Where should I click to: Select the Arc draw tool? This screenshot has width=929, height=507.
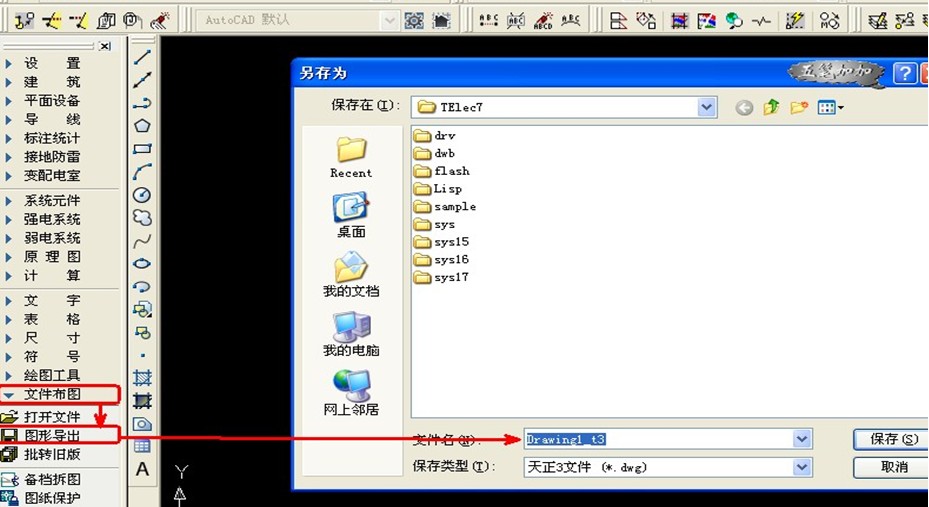pyautogui.click(x=142, y=172)
